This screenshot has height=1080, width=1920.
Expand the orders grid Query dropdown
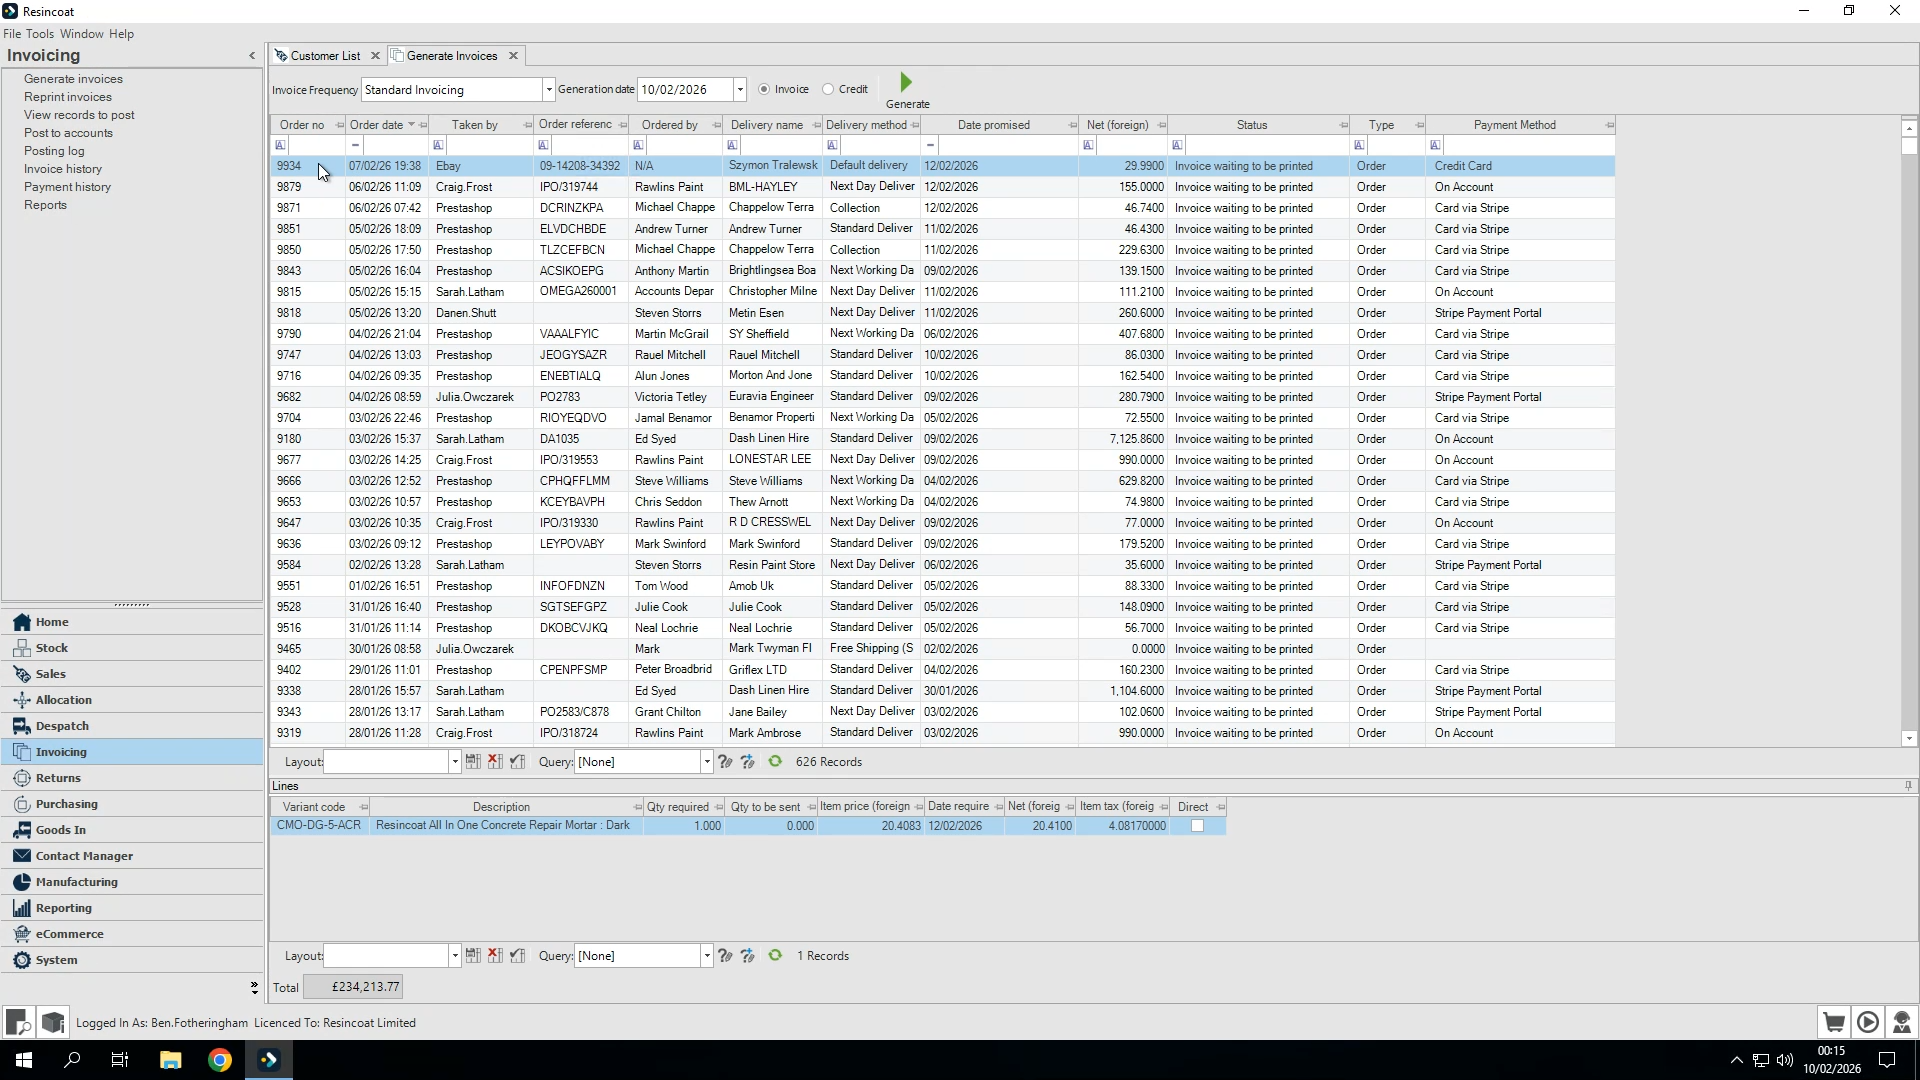707,762
